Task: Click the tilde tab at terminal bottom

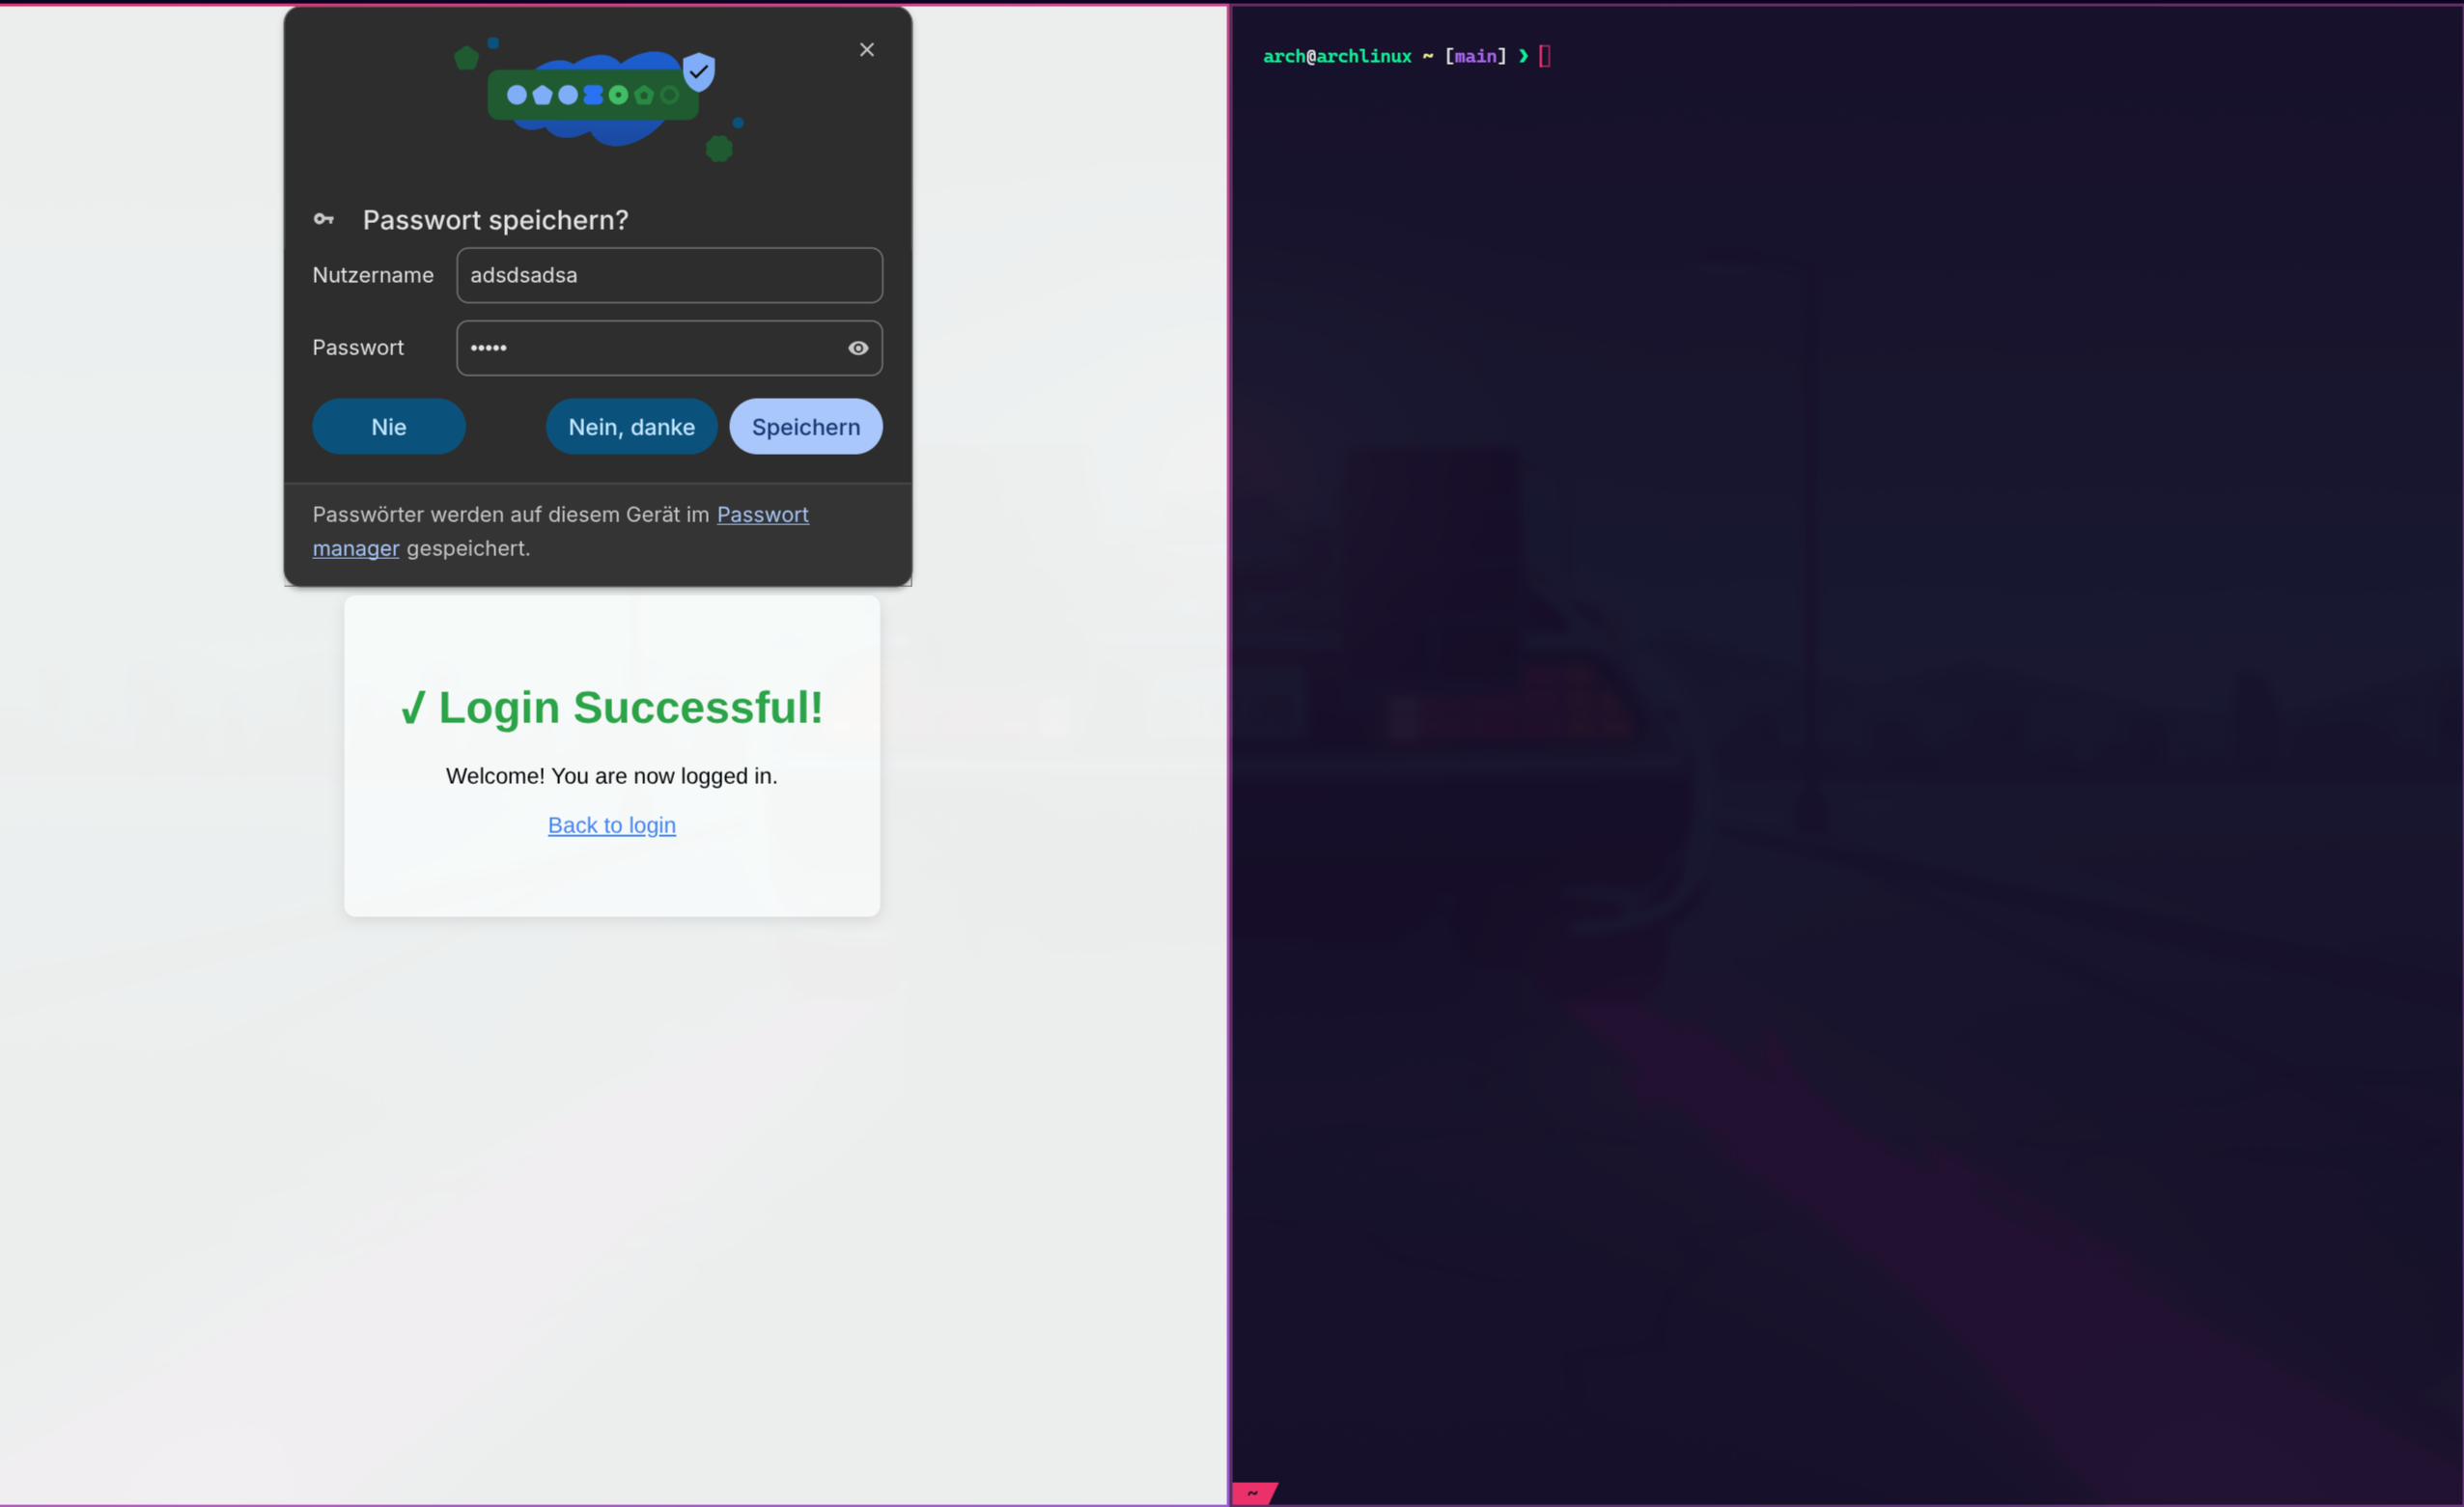Action: 1253,1493
